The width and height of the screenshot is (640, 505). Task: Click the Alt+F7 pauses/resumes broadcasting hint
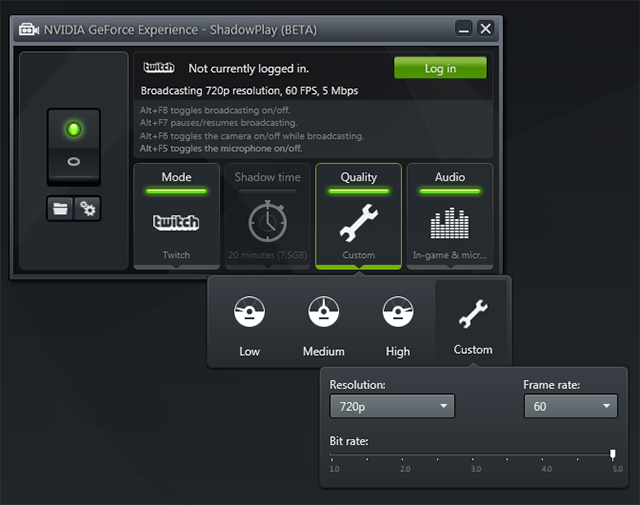tap(218, 122)
